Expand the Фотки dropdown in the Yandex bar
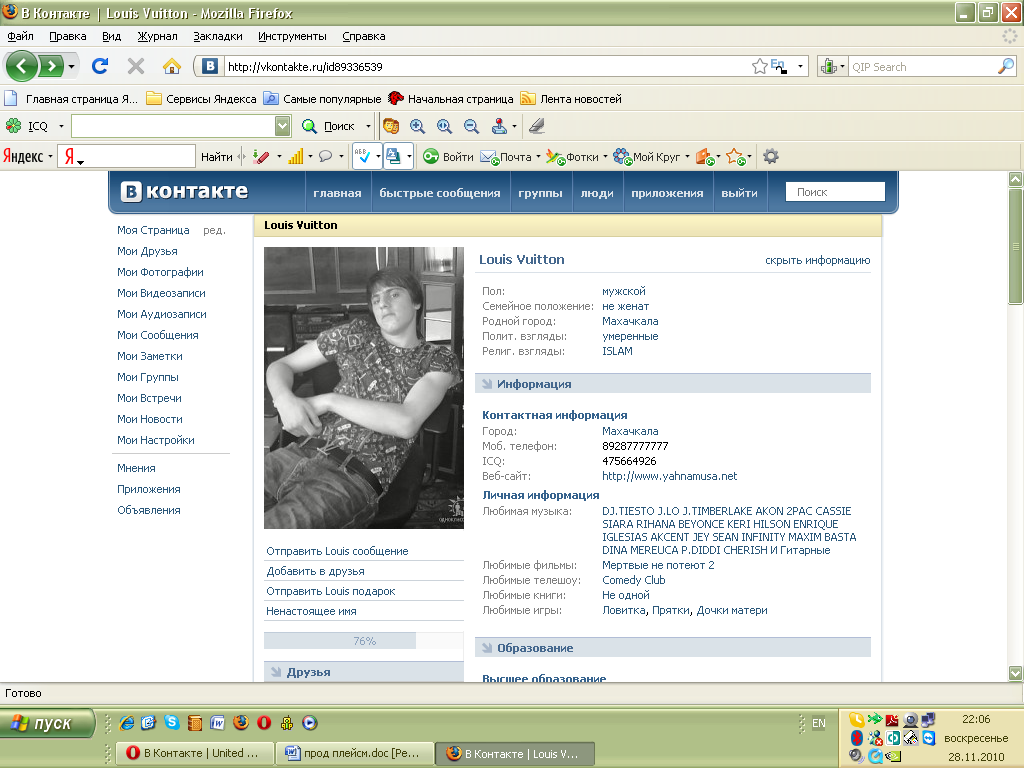Screen dimensions: 1024x768 point(605,157)
